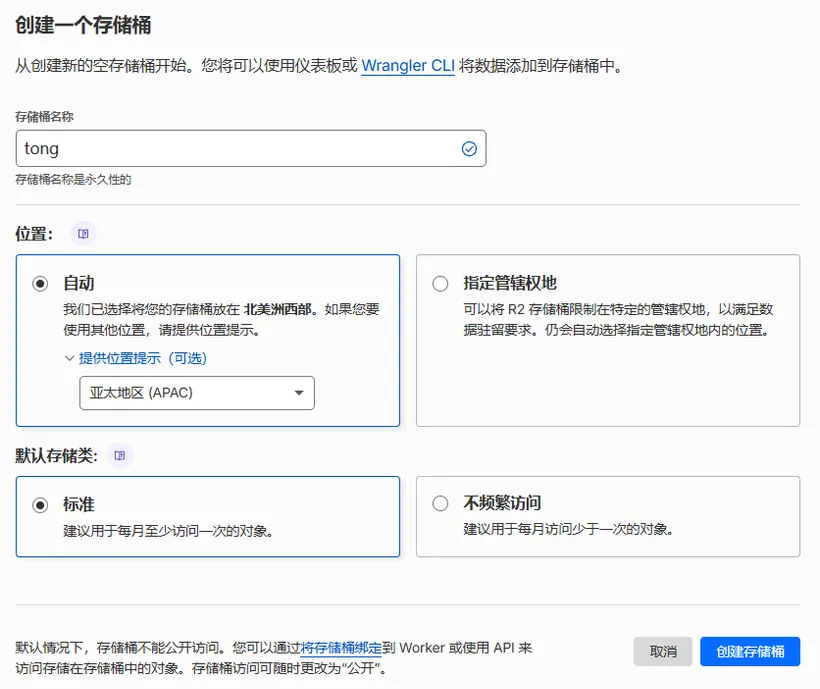Click the 指定管辖权地 card description about R2
Image resolution: width=820 pixels, height=689 pixels.
click(618, 319)
